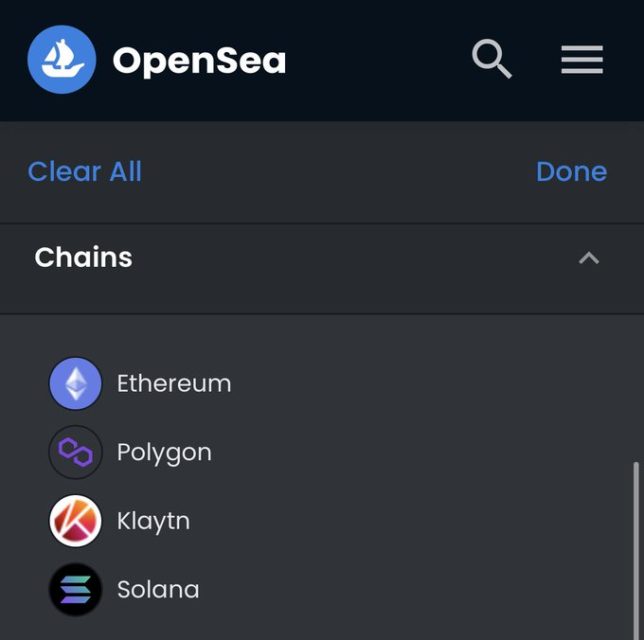Click the Klaytn red logo icon

click(75, 520)
